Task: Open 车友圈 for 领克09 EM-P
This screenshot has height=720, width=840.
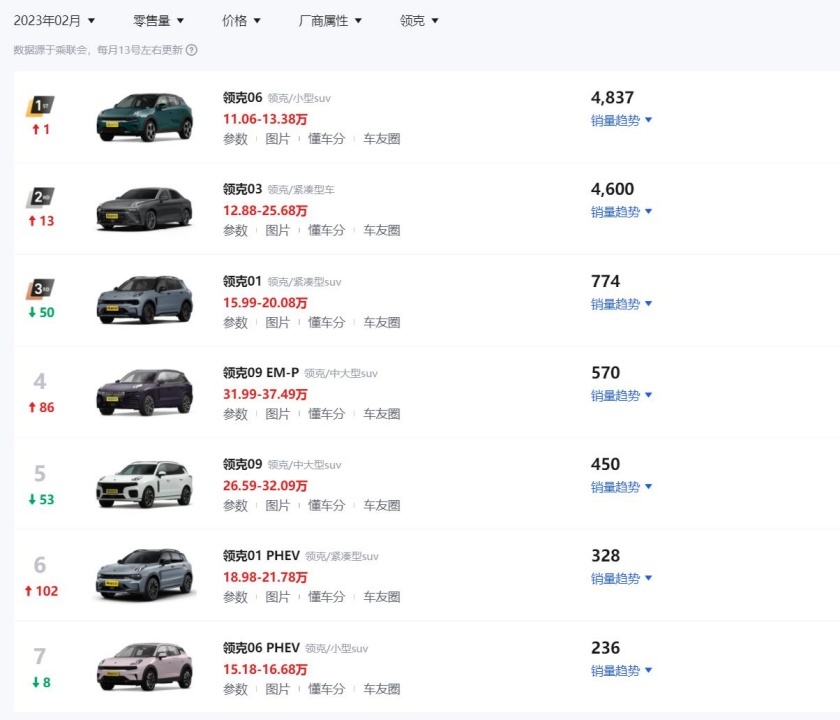Action: [x=382, y=414]
